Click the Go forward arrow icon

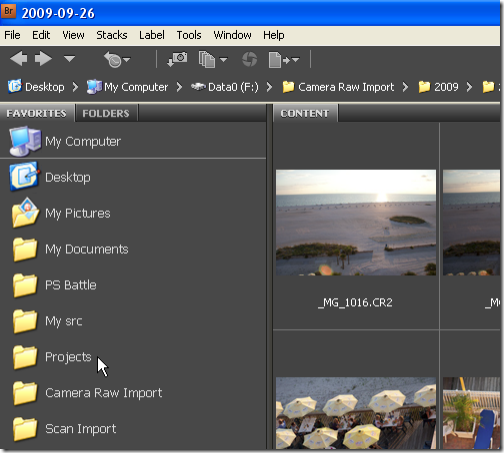tap(44, 59)
